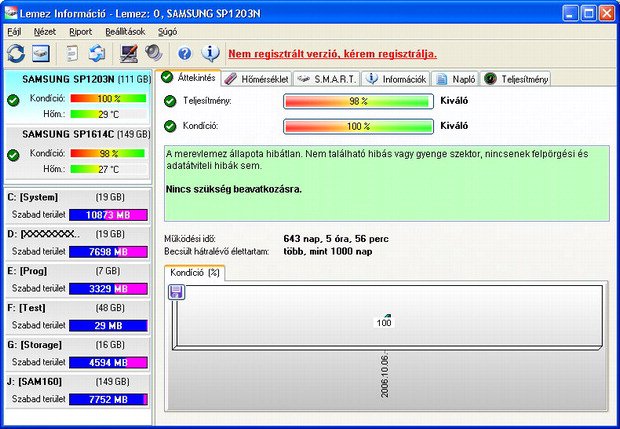
Task: Click Kiváló label beside Kondíció bar
Action: pyautogui.click(x=454, y=126)
